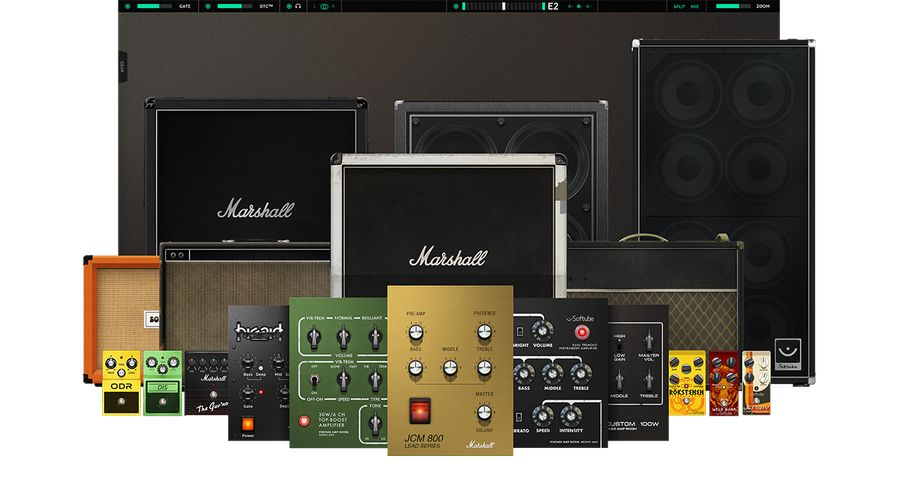Select the center Marshall silver-trimmed cabinet
The height and width of the screenshot is (487, 900).
(x=448, y=227)
